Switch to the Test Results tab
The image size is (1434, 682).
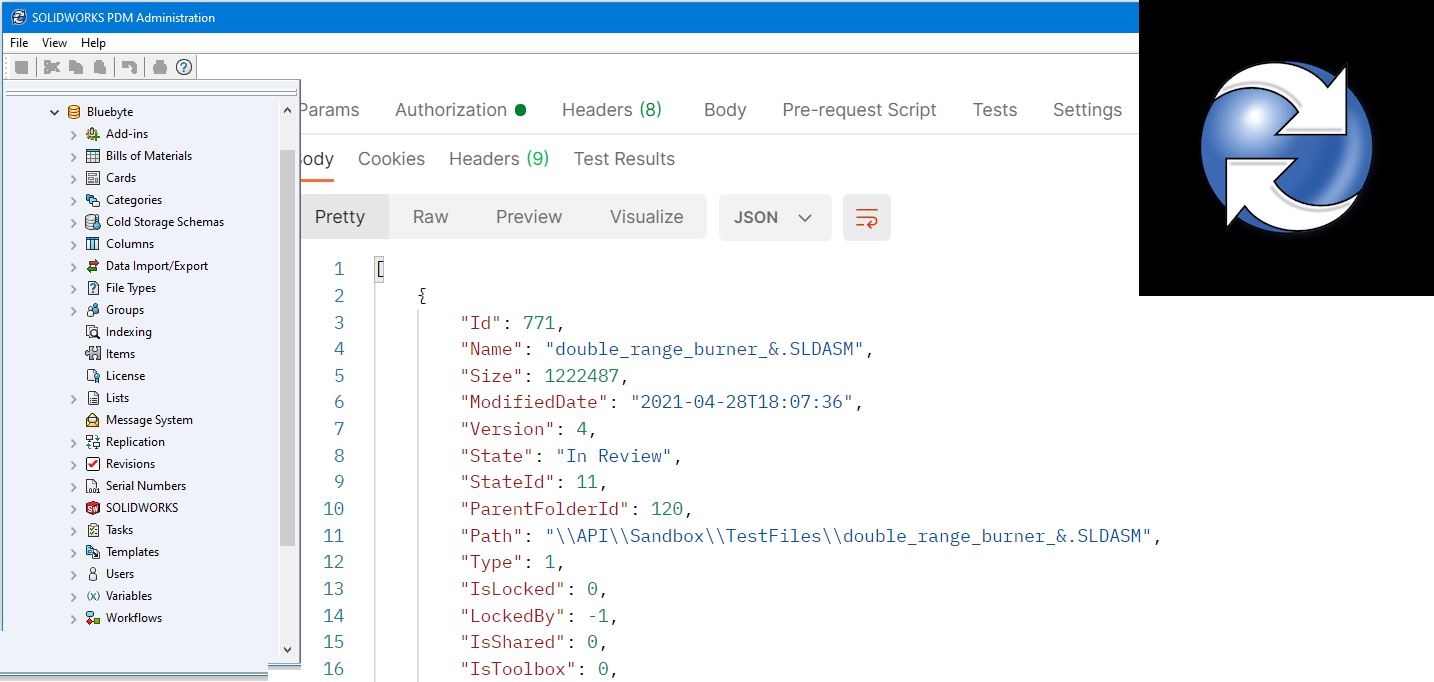coord(624,159)
